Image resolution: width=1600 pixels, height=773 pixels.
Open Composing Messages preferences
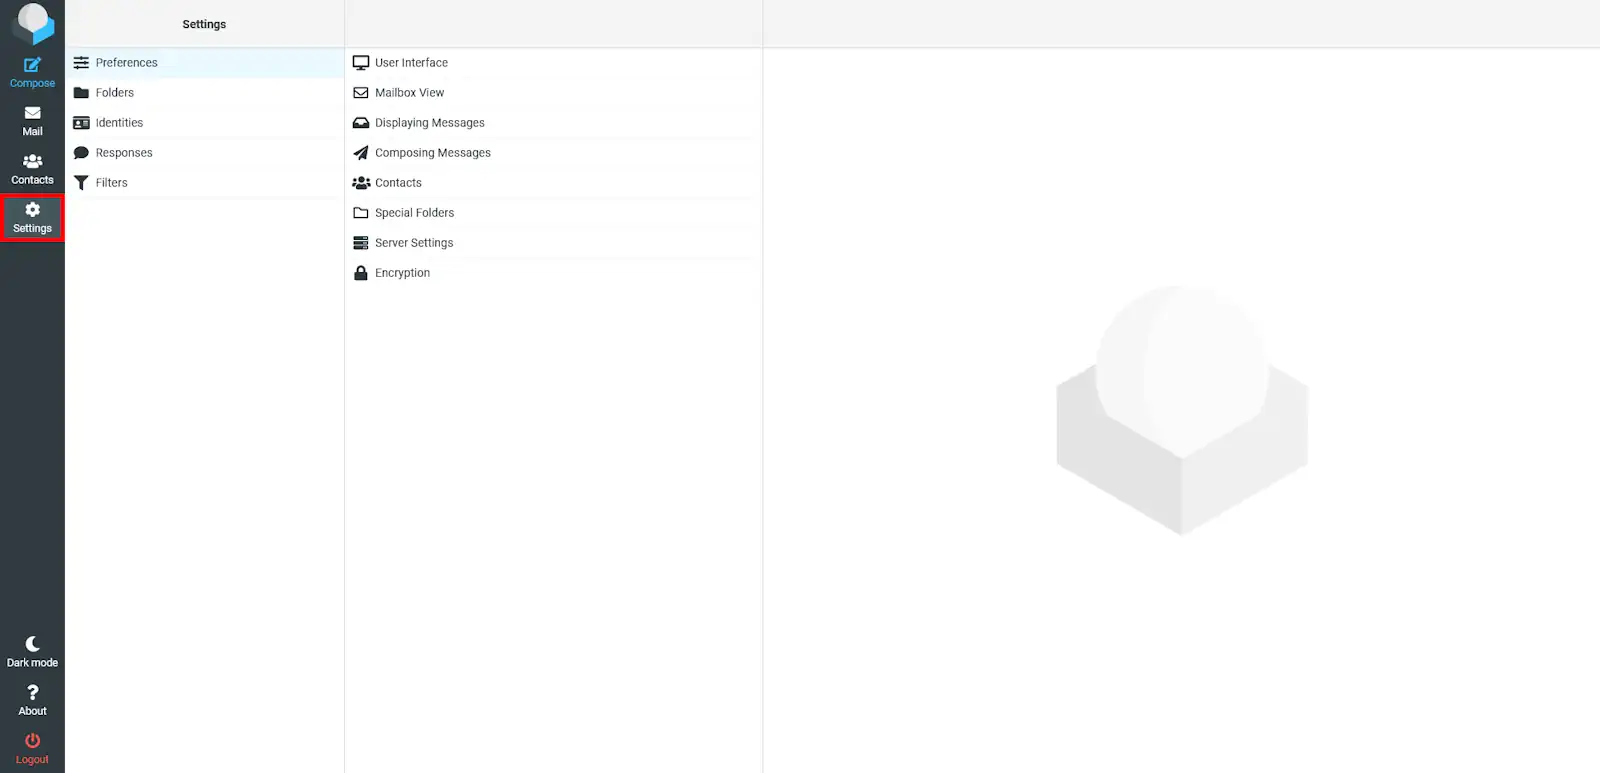point(432,153)
